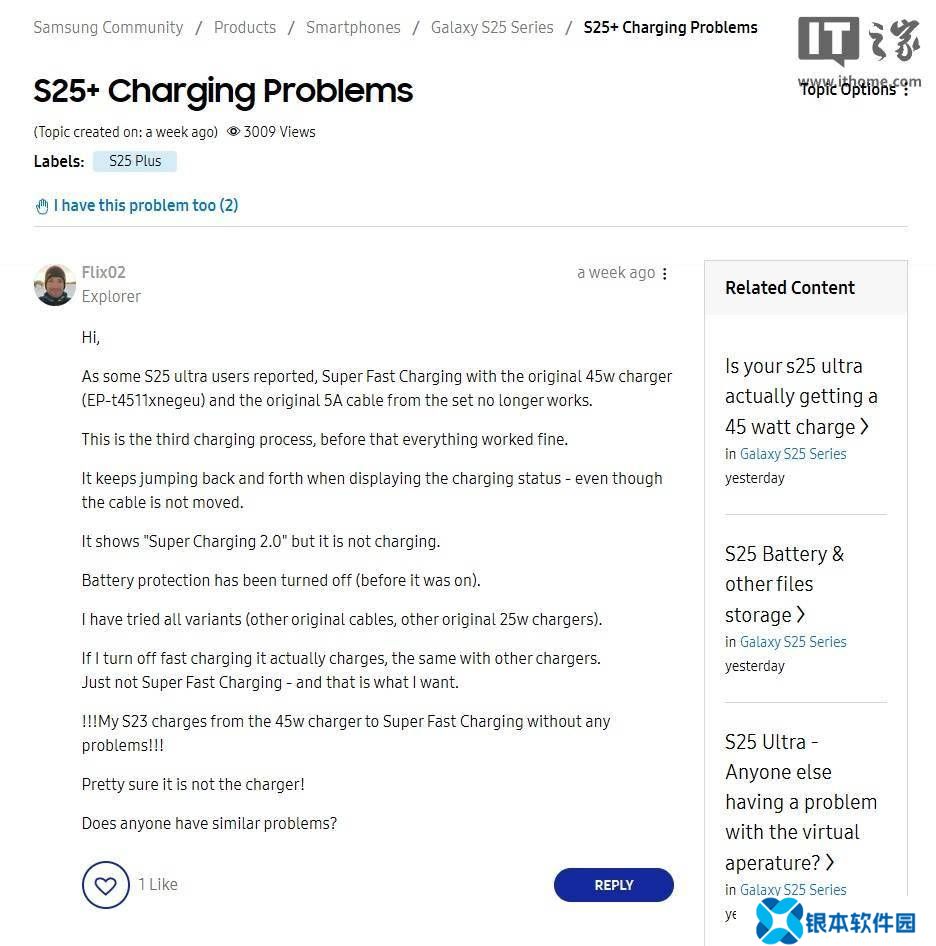
Task: Click "I have this problem too" link
Action: 145,205
